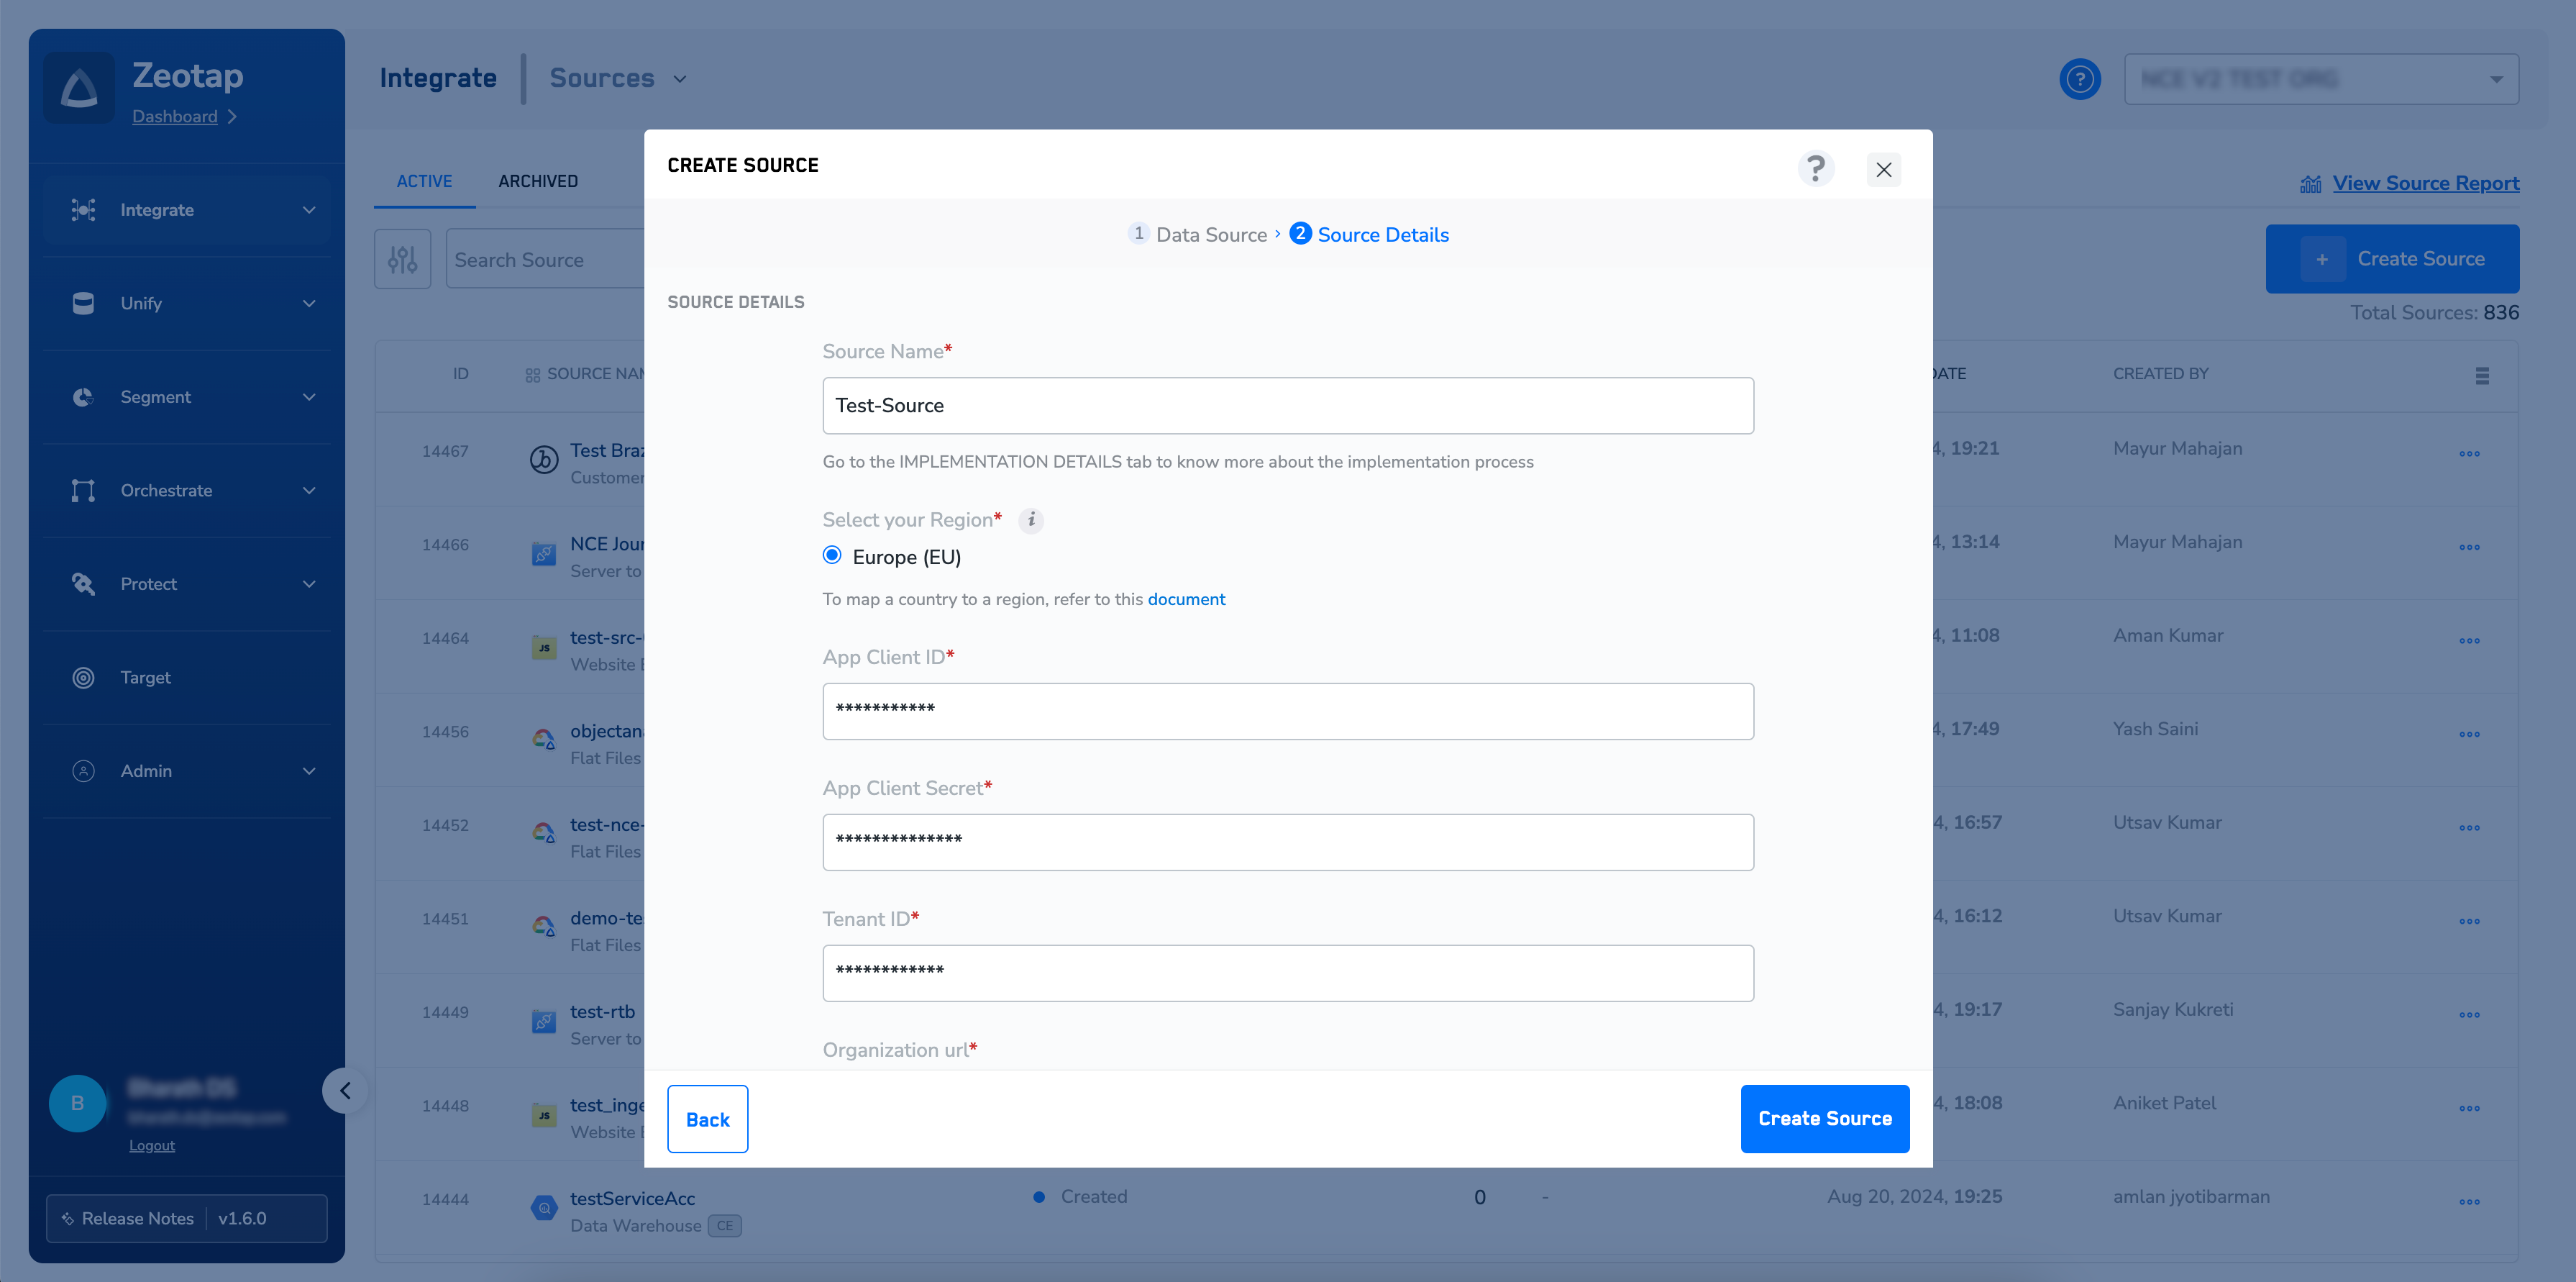Open the Target section in sidebar

(x=146, y=677)
